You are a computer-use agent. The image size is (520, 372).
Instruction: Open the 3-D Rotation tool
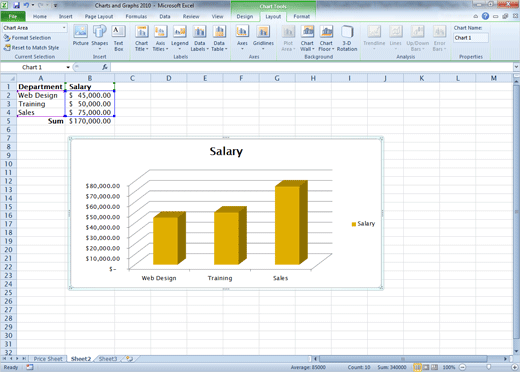coord(347,38)
